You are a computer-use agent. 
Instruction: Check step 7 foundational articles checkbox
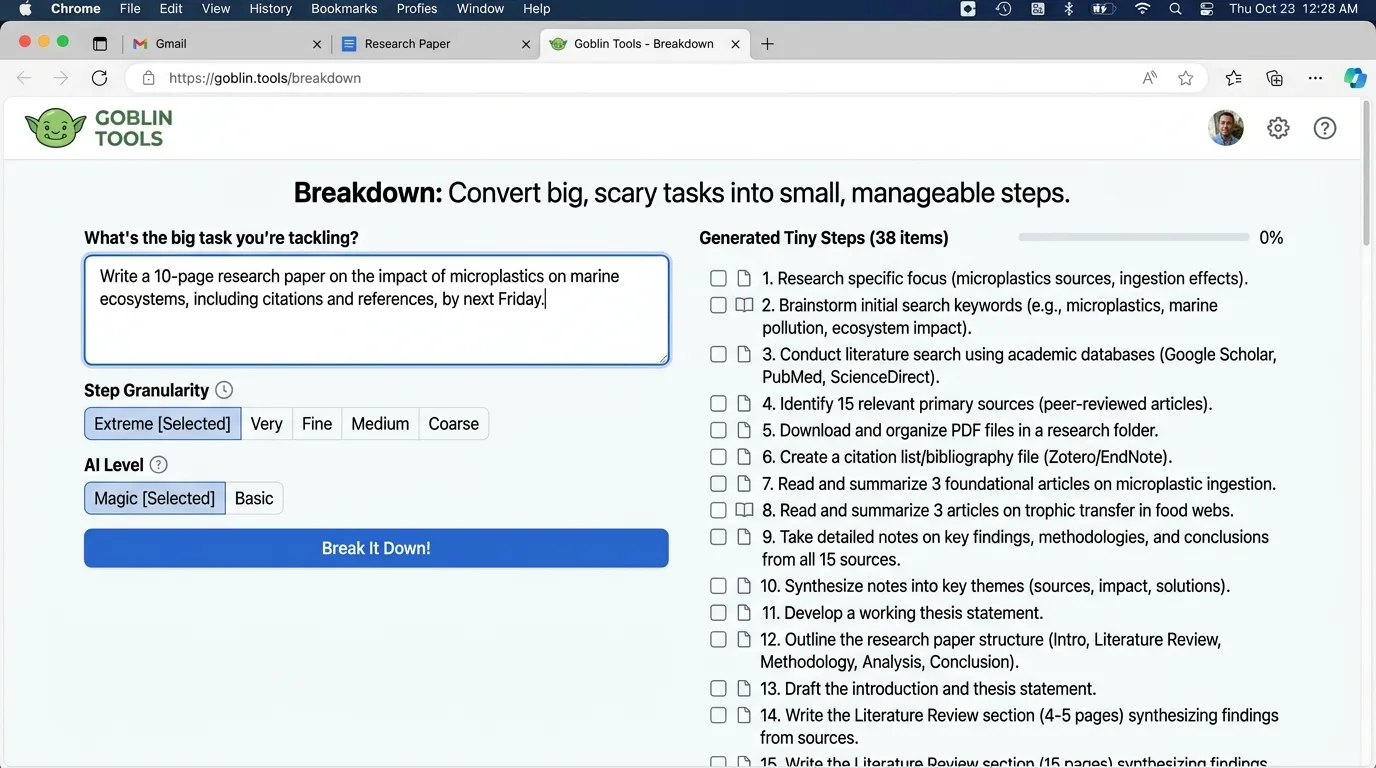pyautogui.click(x=718, y=483)
